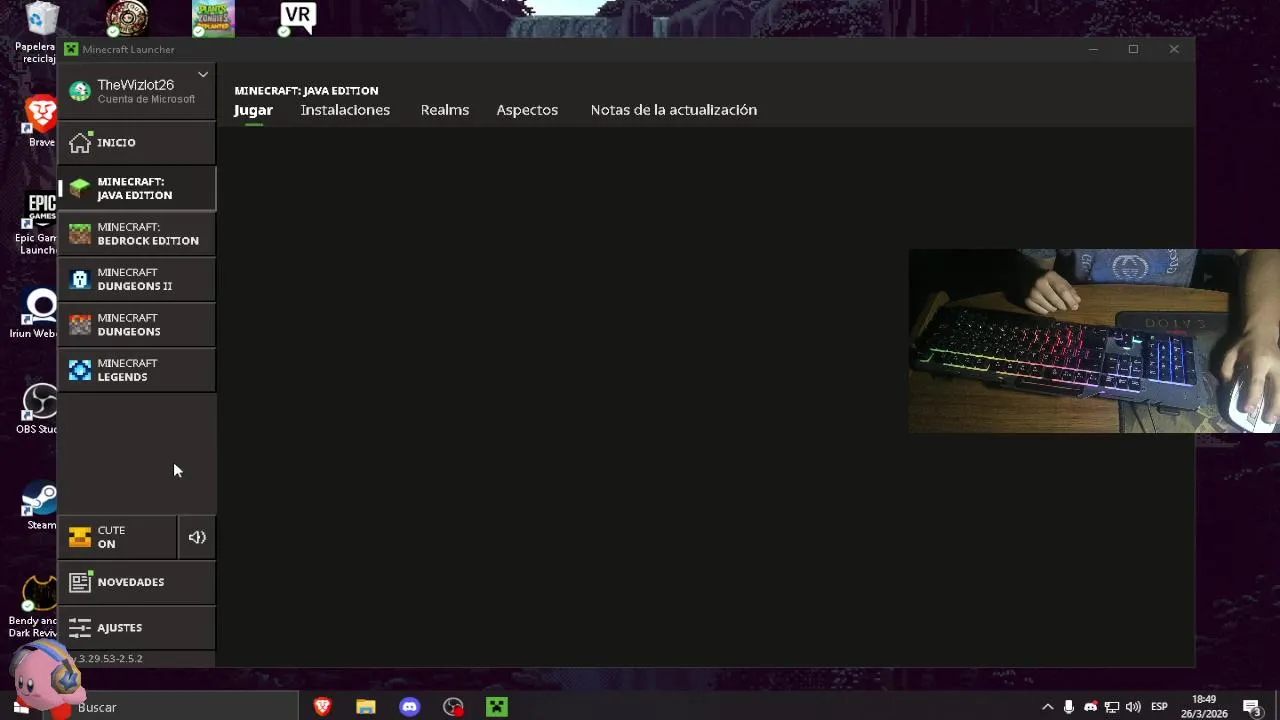Open the VR desktop icon
This screenshot has width=1280, height=720.
pyautogui.click(x=297, y=18)
